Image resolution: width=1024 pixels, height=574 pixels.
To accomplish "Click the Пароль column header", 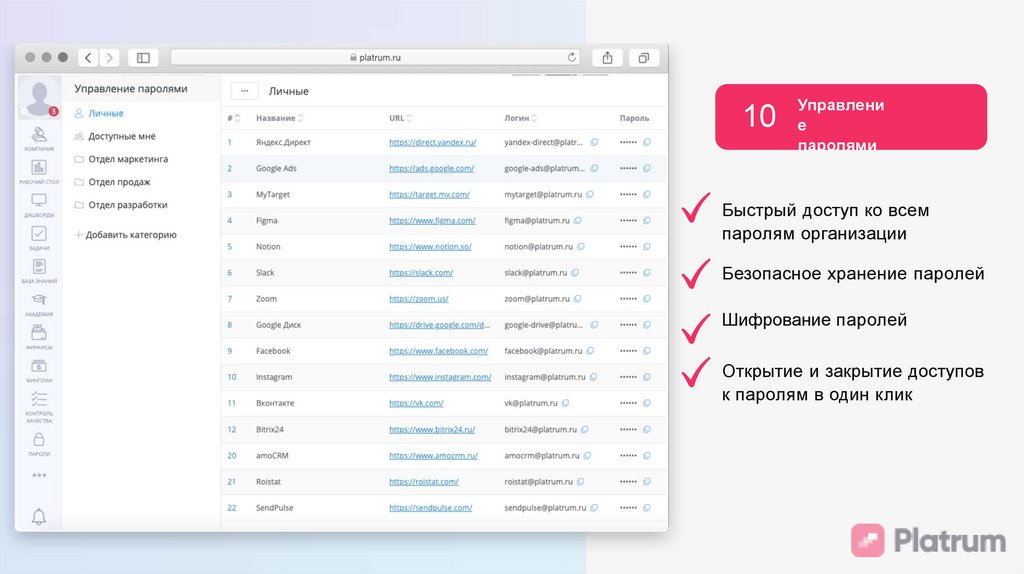I will point(634,118).
